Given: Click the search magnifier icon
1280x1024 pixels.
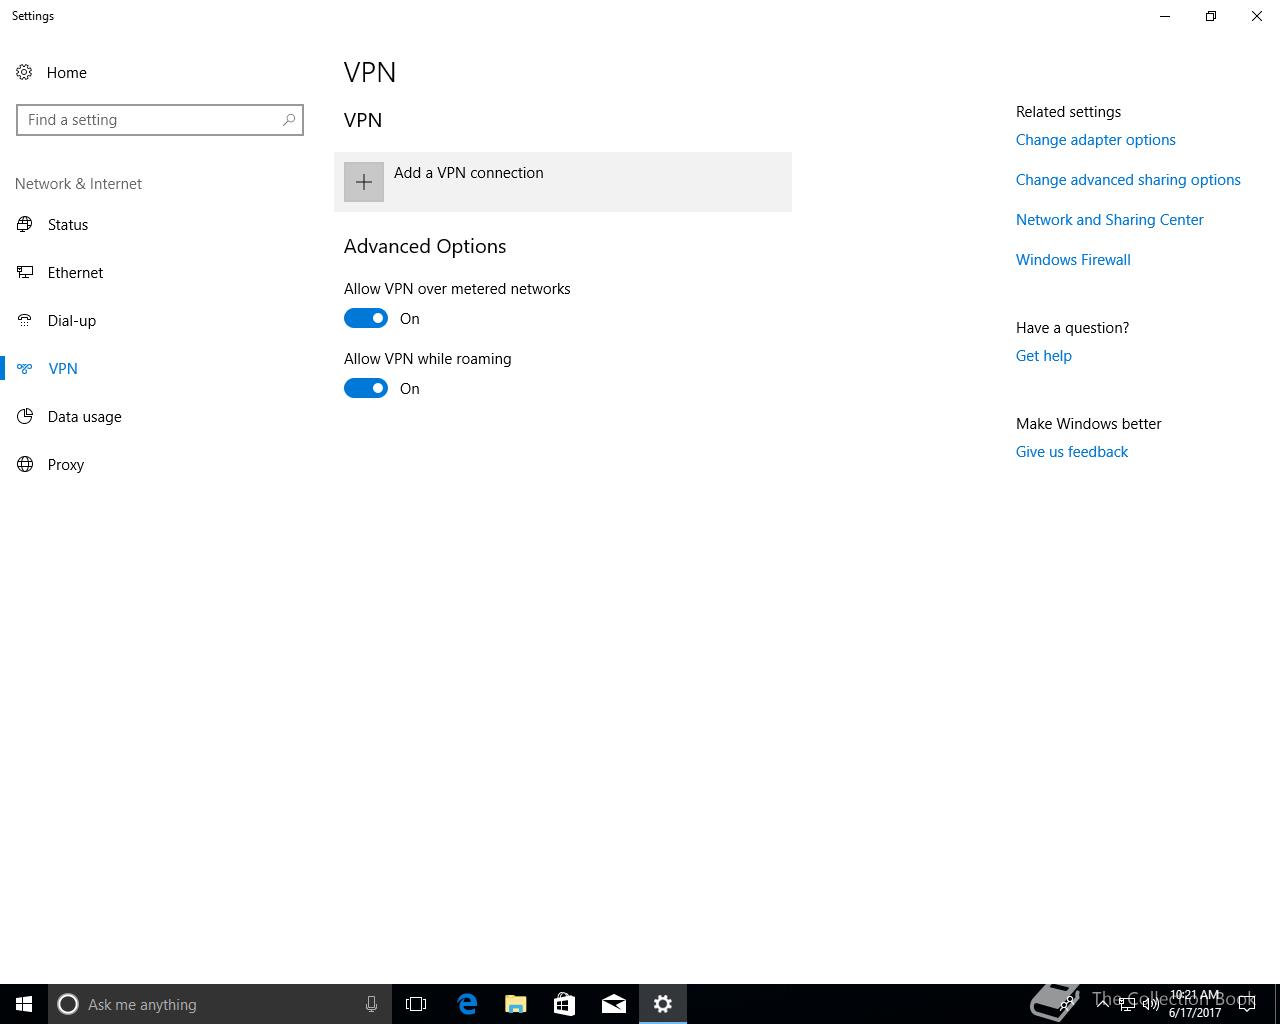Looking at the screenshot, I should (x=289, y=120).
